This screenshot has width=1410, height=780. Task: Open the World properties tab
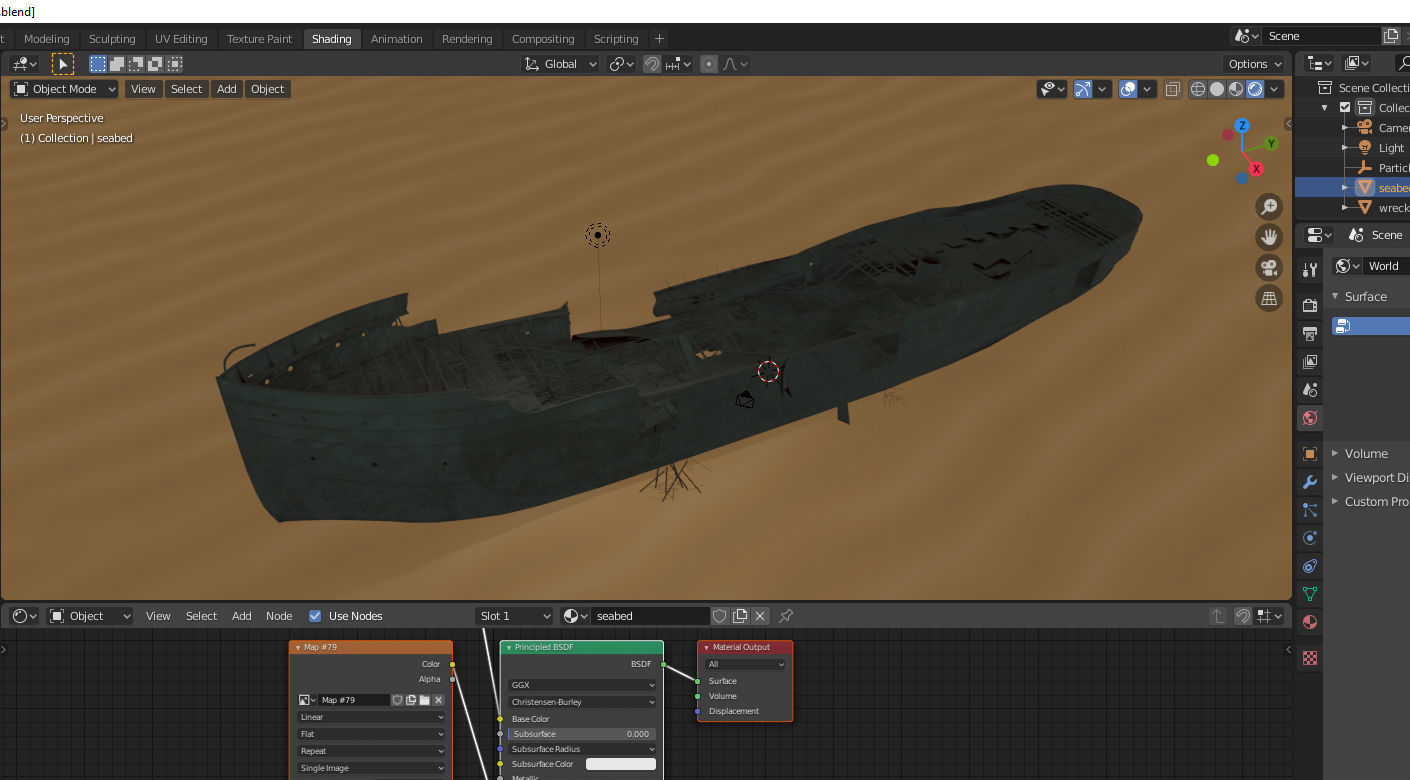pos(1310,418)
